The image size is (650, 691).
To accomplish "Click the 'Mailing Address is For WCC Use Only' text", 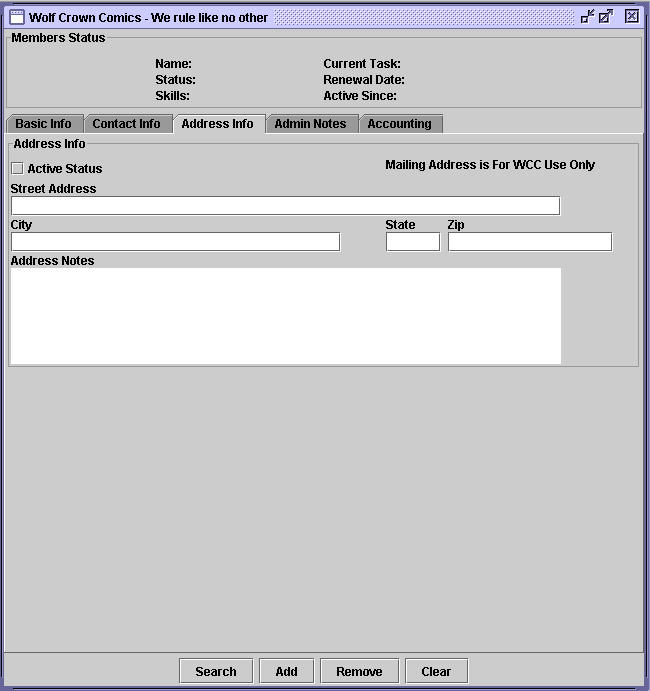I will click(490, 165).
